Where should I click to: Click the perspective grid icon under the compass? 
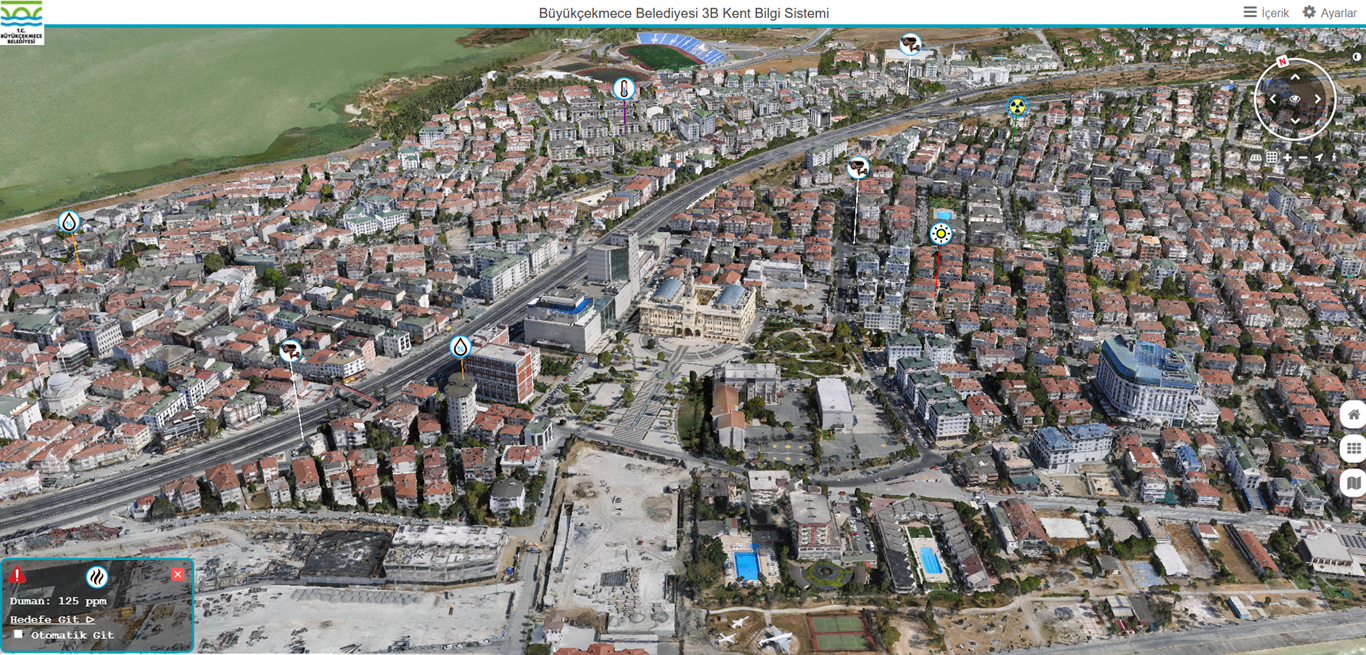[1257, 158]
